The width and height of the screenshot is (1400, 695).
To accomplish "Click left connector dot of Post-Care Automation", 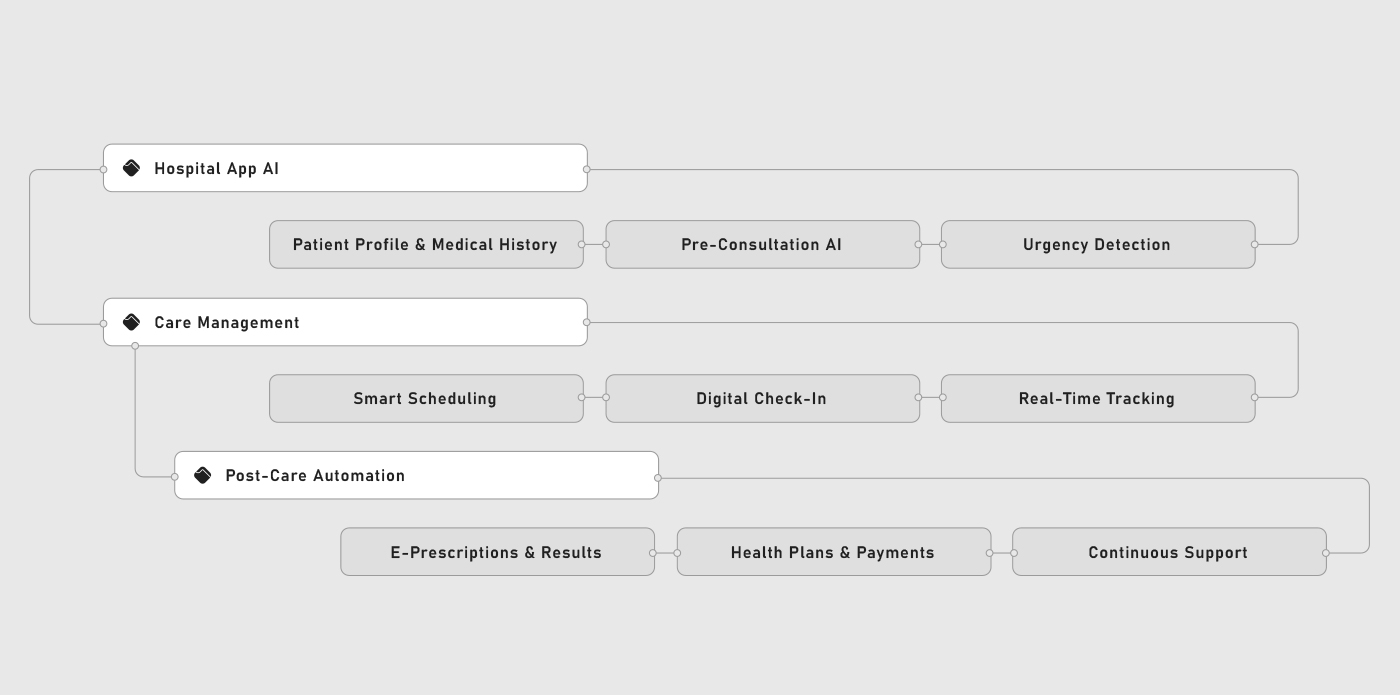I will click(x=175, y=477).
